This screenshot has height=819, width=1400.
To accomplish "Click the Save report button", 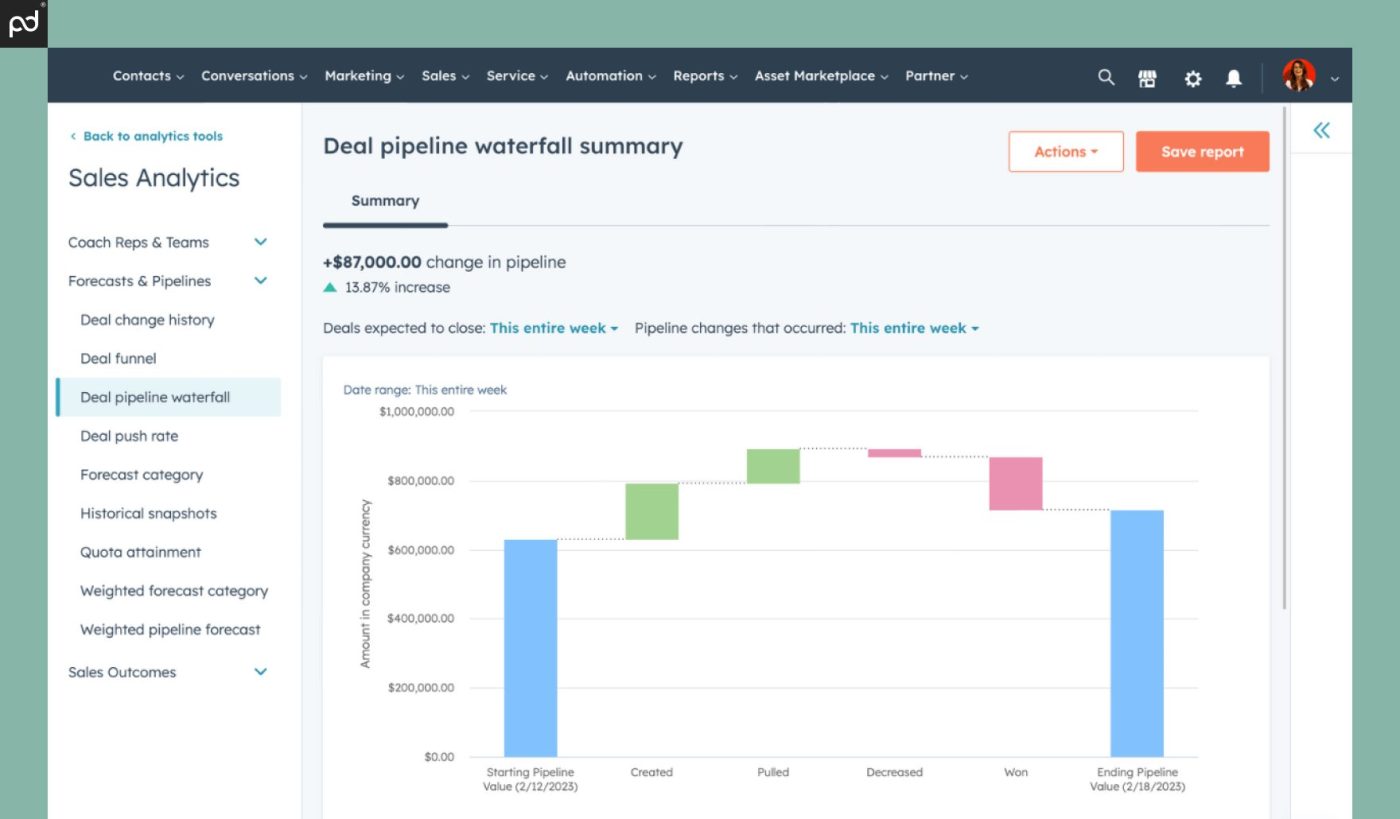I will (1202, 151).
